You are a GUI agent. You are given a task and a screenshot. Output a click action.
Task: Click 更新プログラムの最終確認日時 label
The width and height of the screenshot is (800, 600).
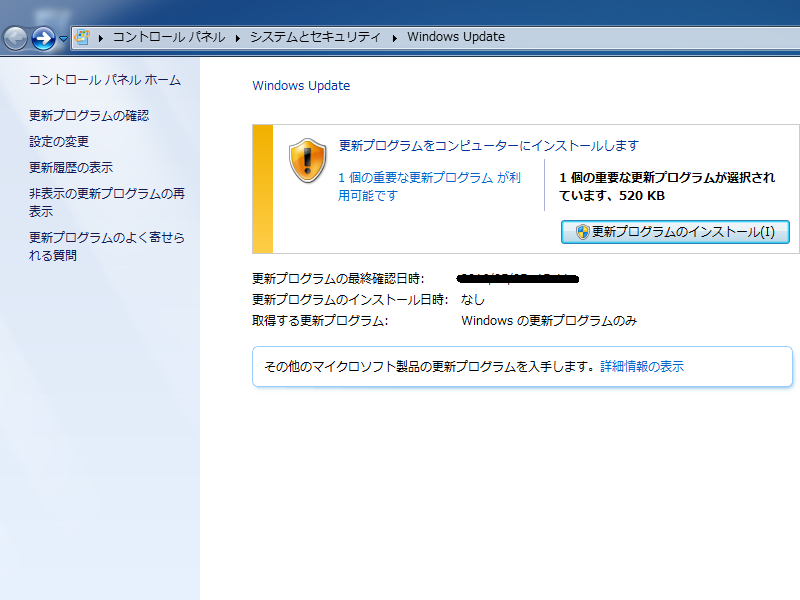(x=338, y=279)
